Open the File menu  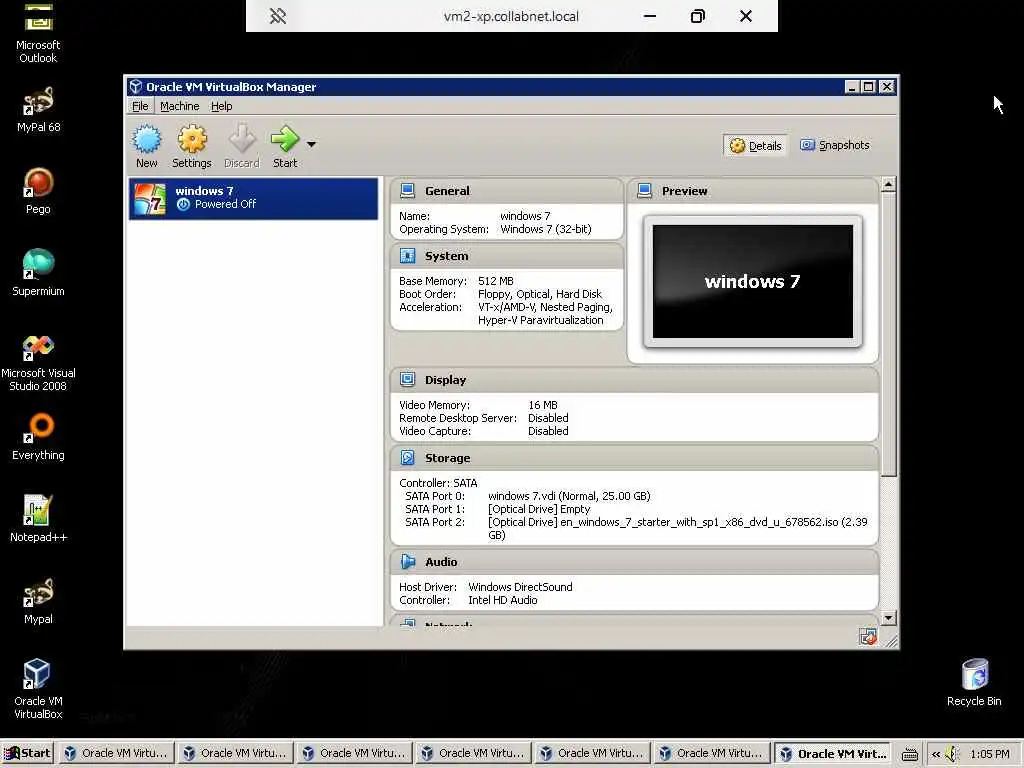tap(140, 106)
